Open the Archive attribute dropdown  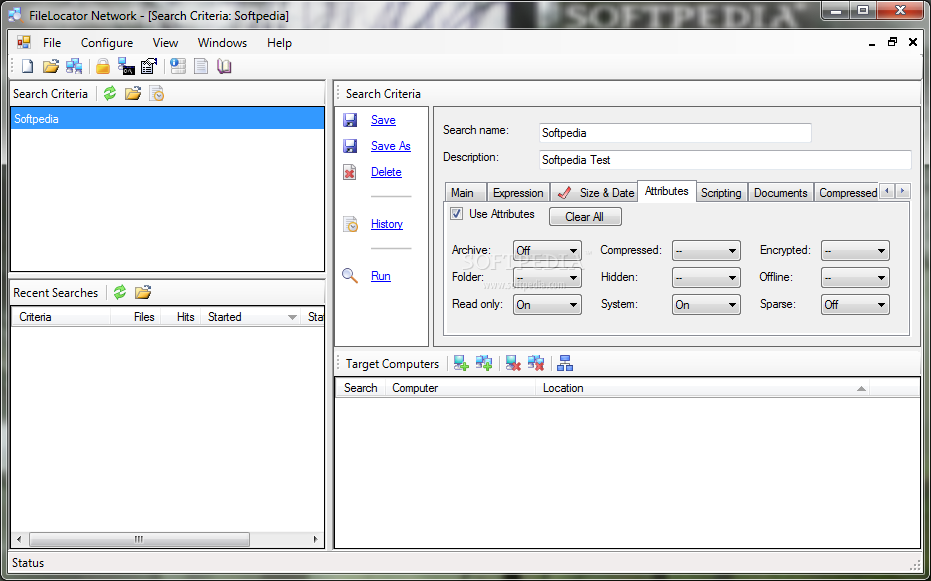547,250
